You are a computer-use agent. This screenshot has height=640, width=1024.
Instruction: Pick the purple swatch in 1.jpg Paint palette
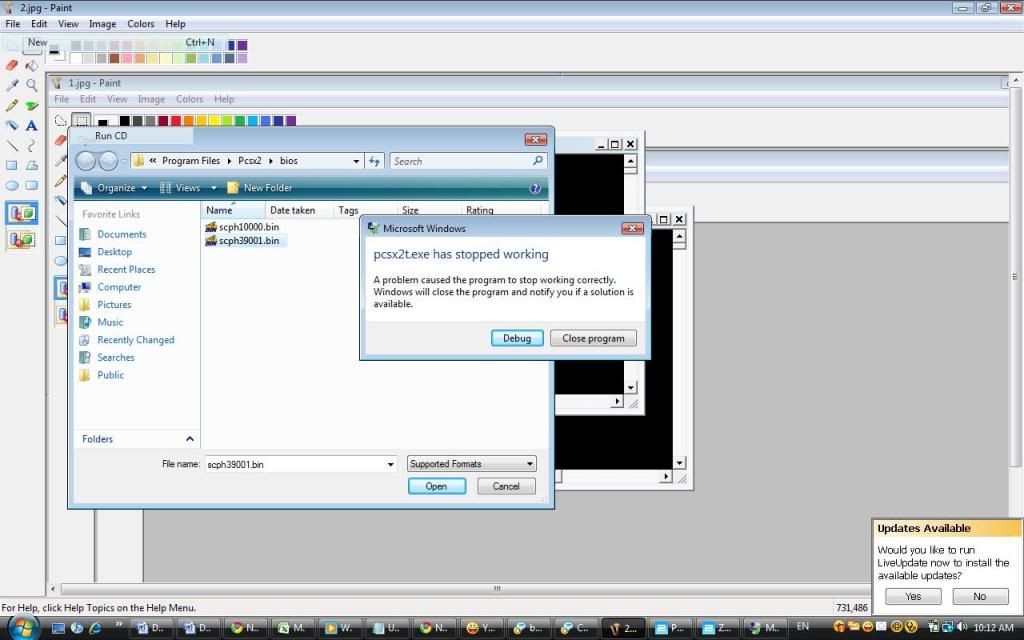tap(291, 121)
